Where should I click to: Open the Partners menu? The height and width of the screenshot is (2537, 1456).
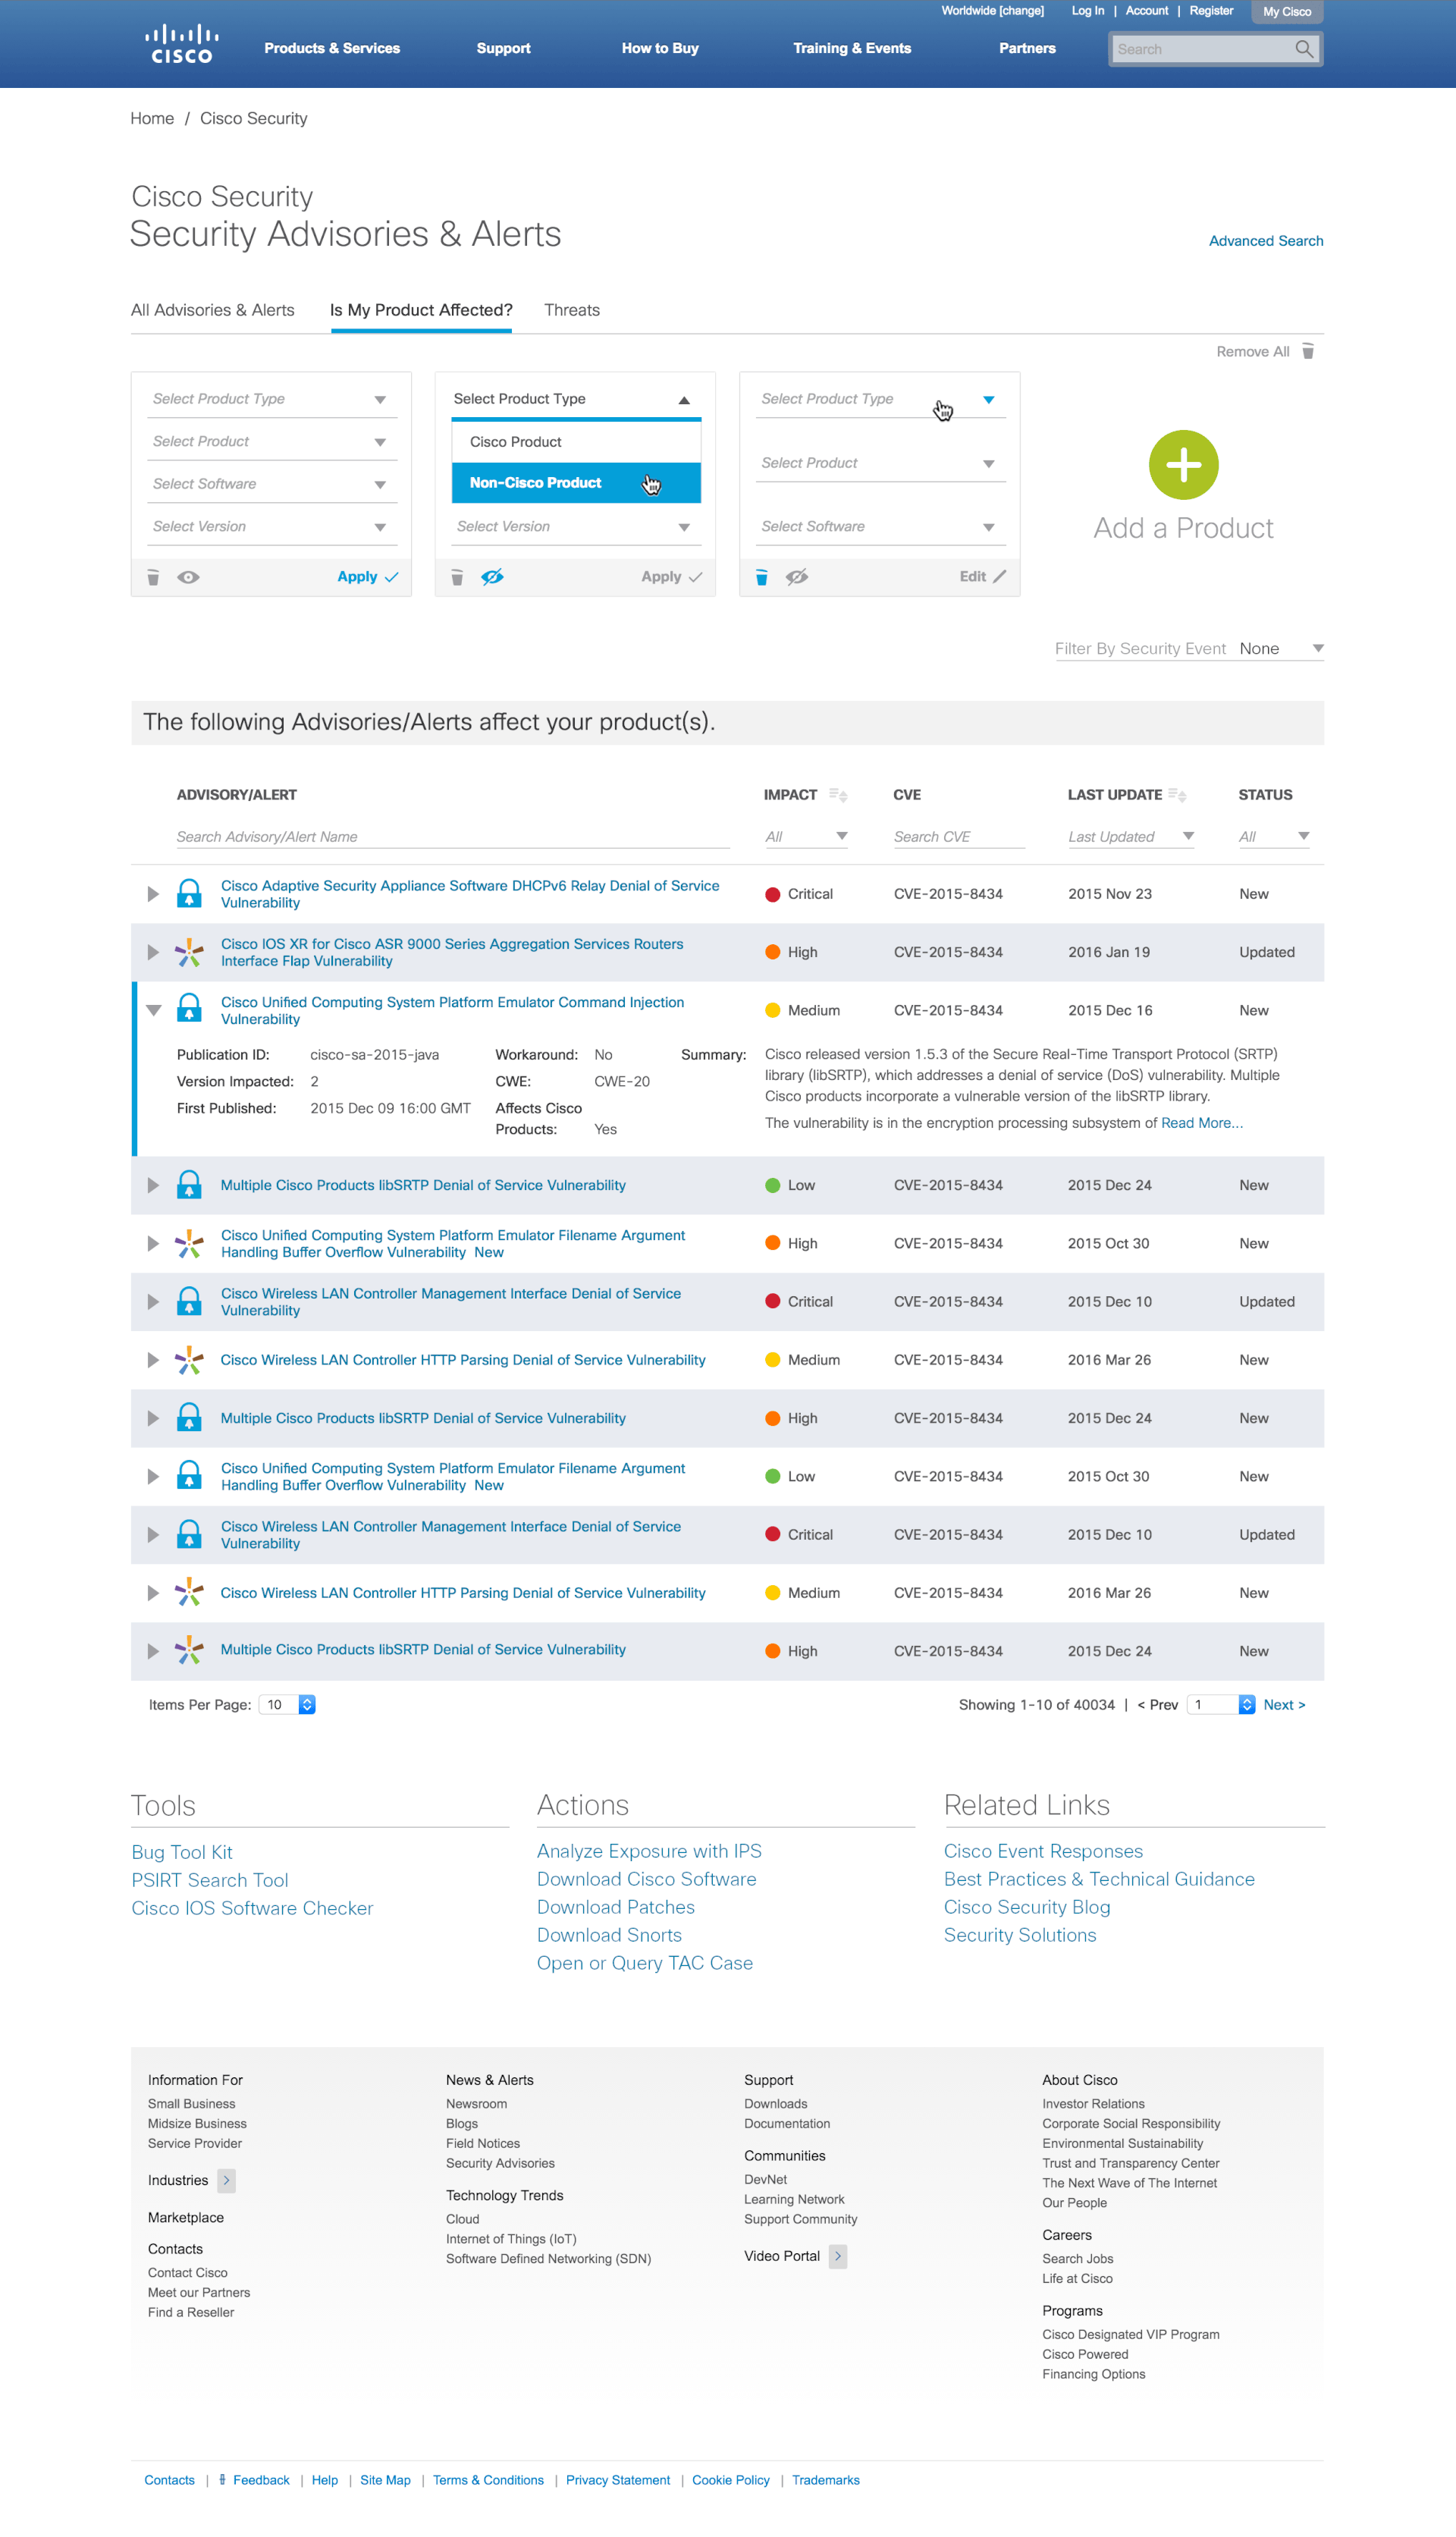point(1027,48)
